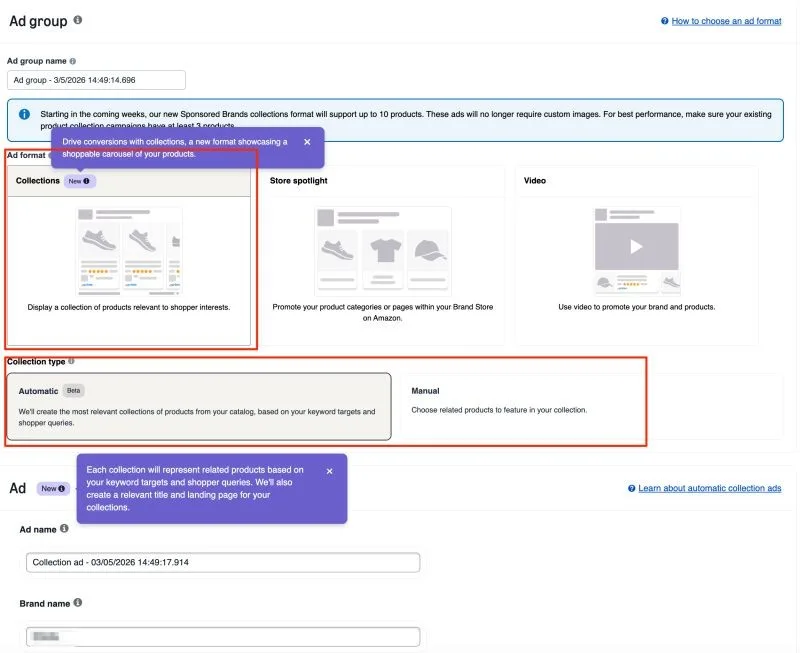Click the Collections shoe carousel preview image
This screenshot has width=800, height=653.
pyautogui.click(x=129, y=252)
